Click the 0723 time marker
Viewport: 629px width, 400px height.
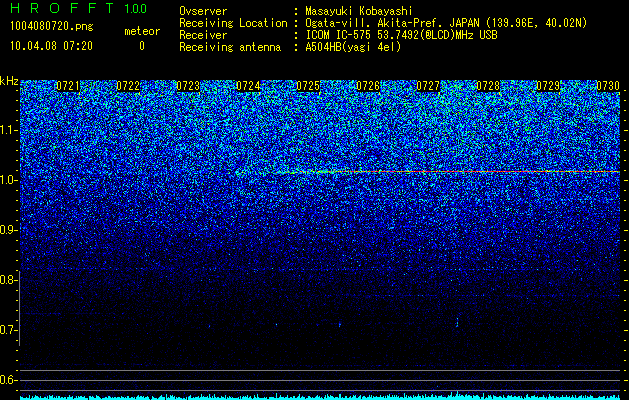coord(188,86)
